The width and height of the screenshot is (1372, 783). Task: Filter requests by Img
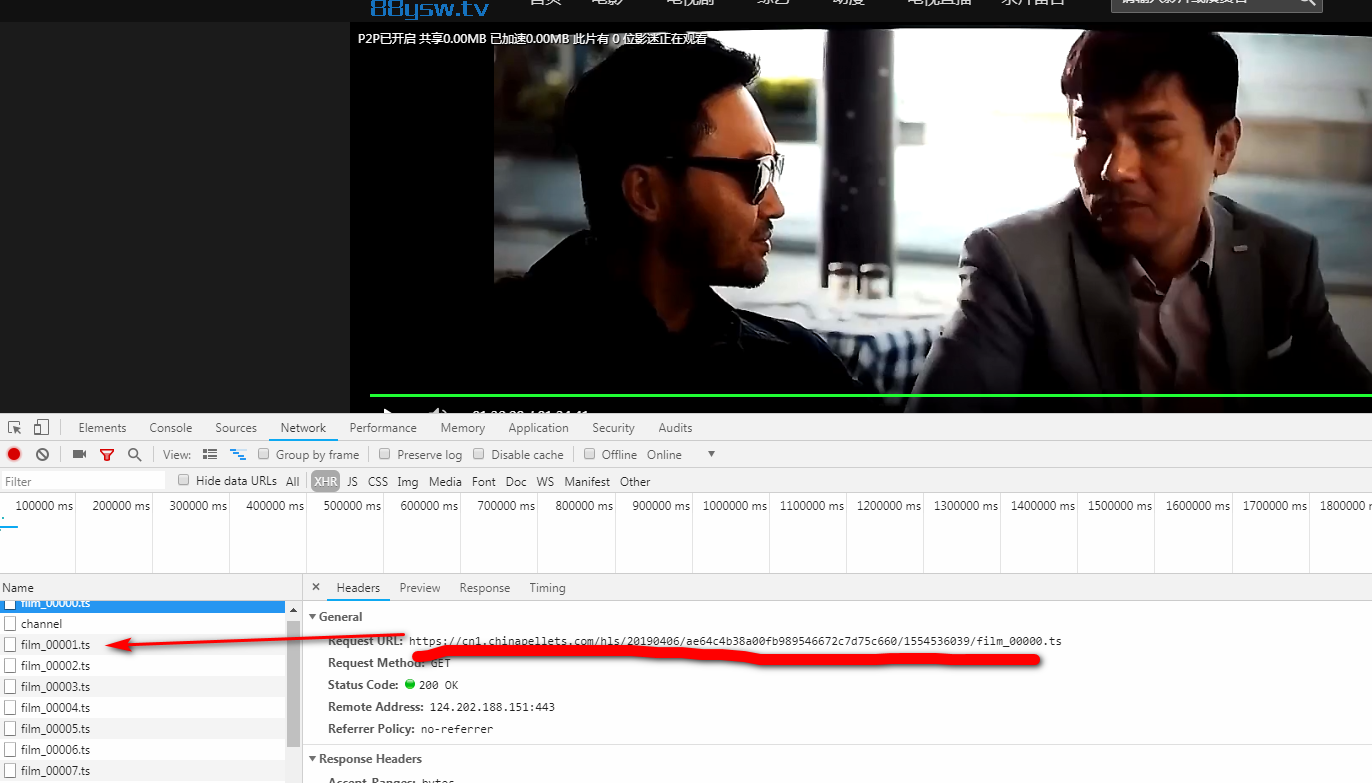coord(408,481)
